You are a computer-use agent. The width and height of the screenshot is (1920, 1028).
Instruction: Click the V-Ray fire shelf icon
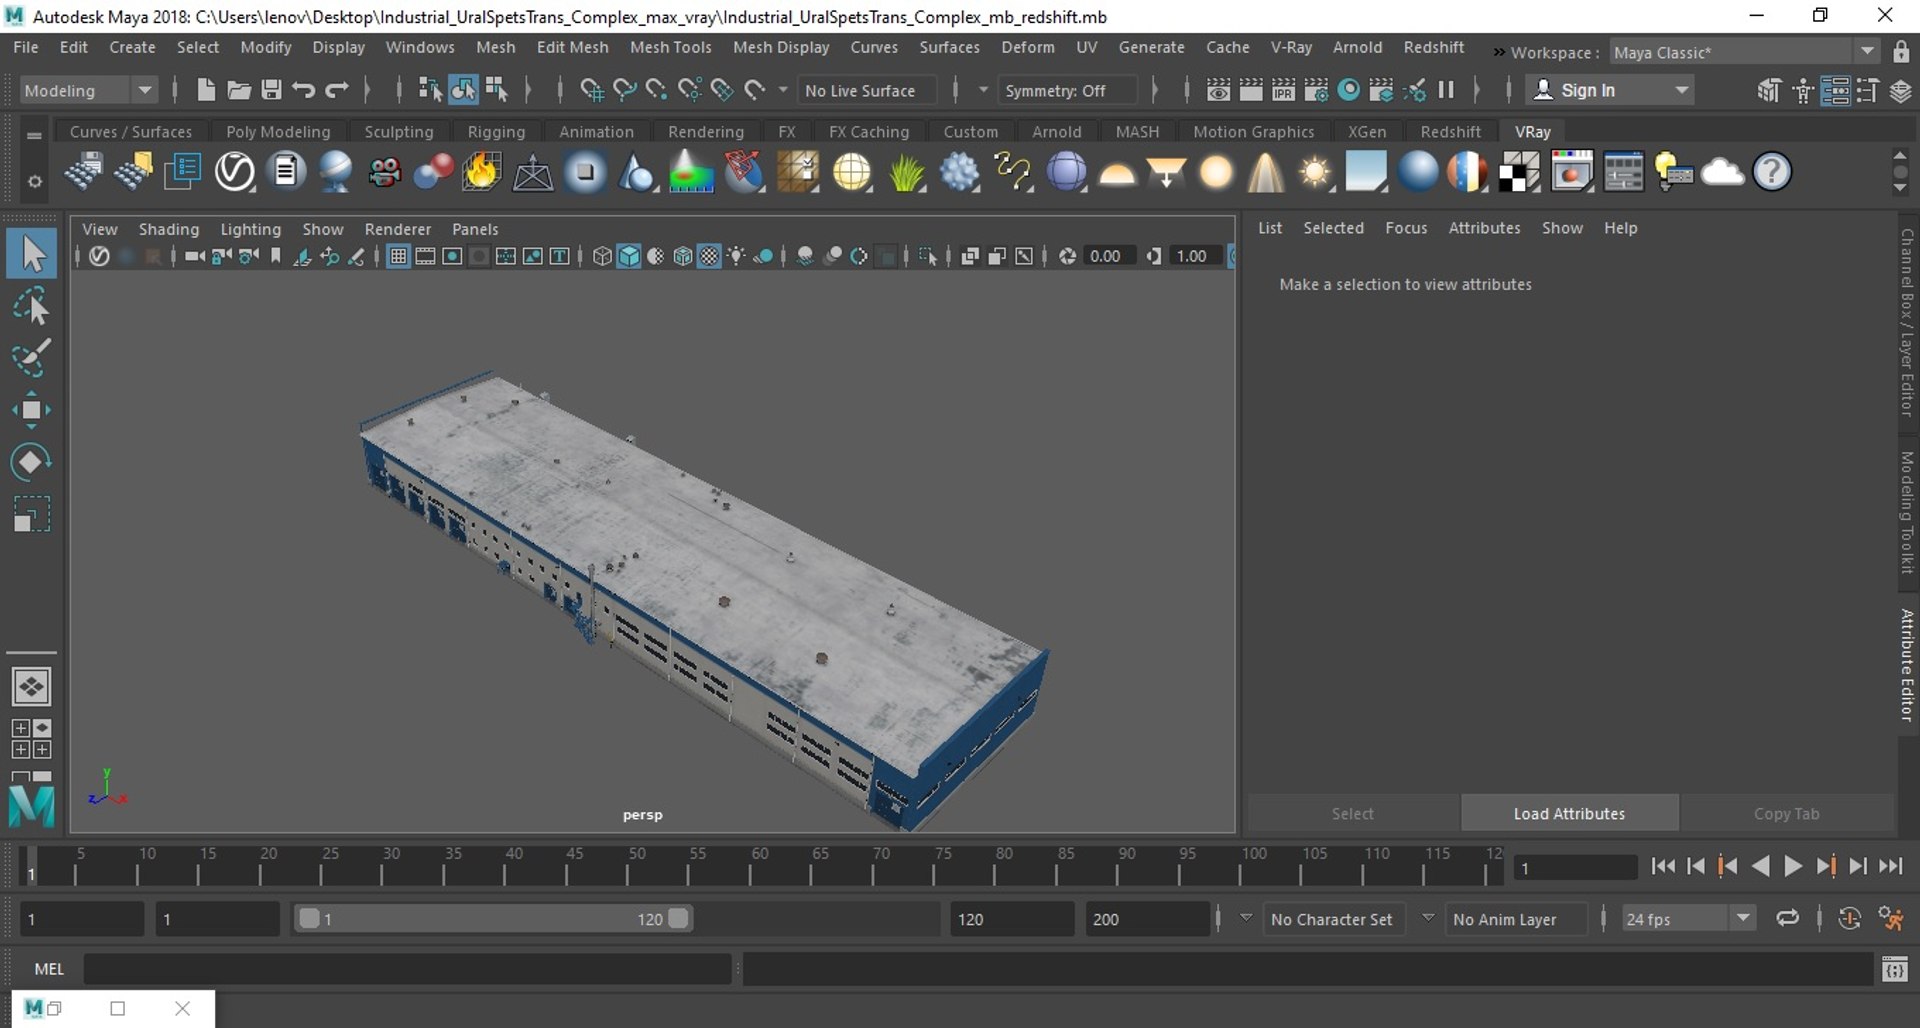pyautogui.click(x=481, y=172)
